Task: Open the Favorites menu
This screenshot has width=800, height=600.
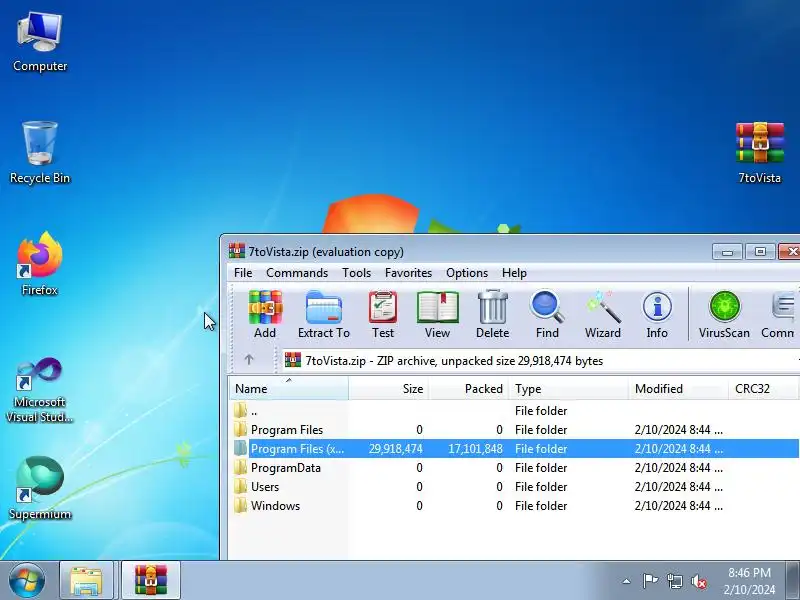Action: tap(408, 273)
